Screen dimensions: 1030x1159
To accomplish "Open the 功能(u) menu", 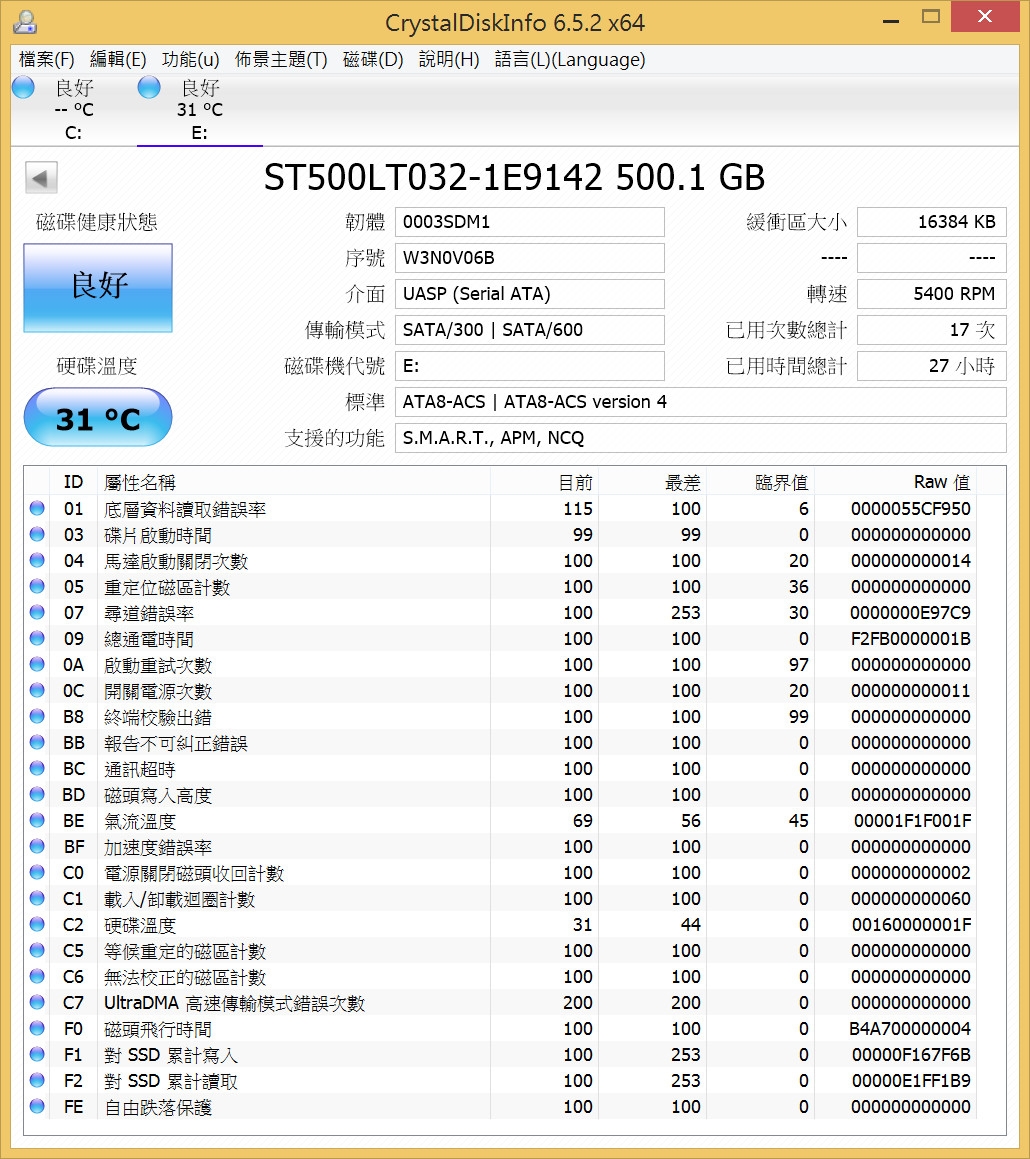I will point(190,59).
